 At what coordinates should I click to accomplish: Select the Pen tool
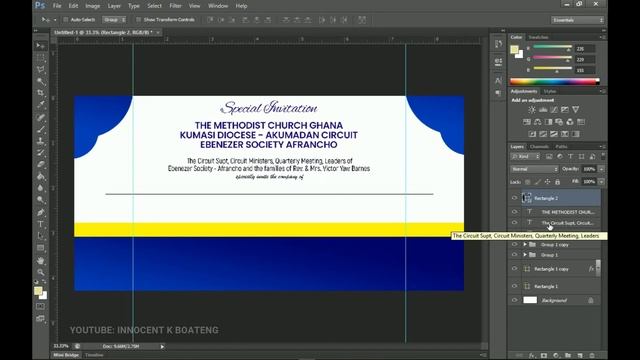[x=40, y=212]
